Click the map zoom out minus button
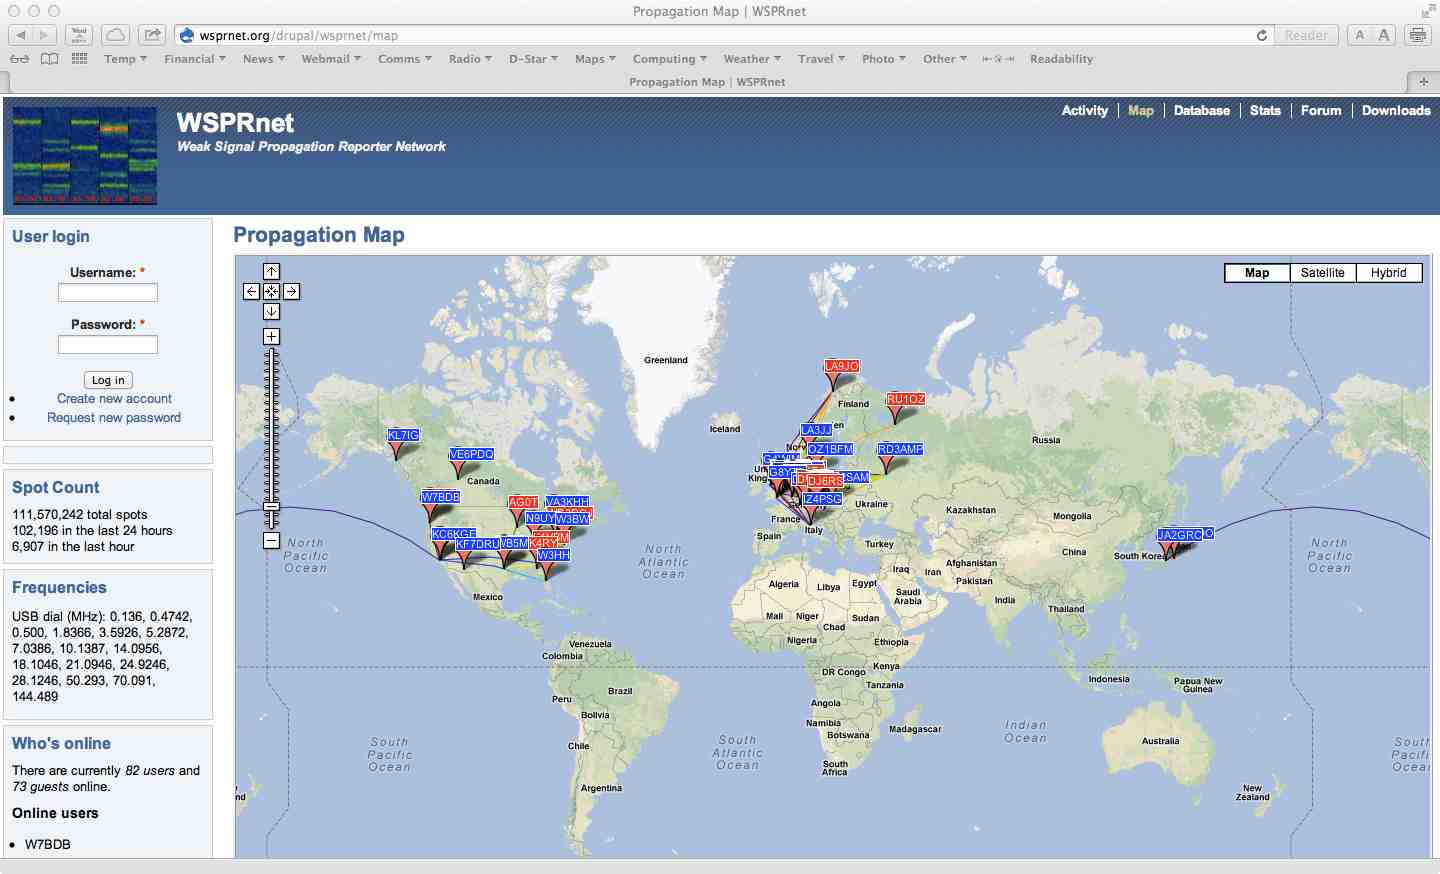 click(271, 540)
